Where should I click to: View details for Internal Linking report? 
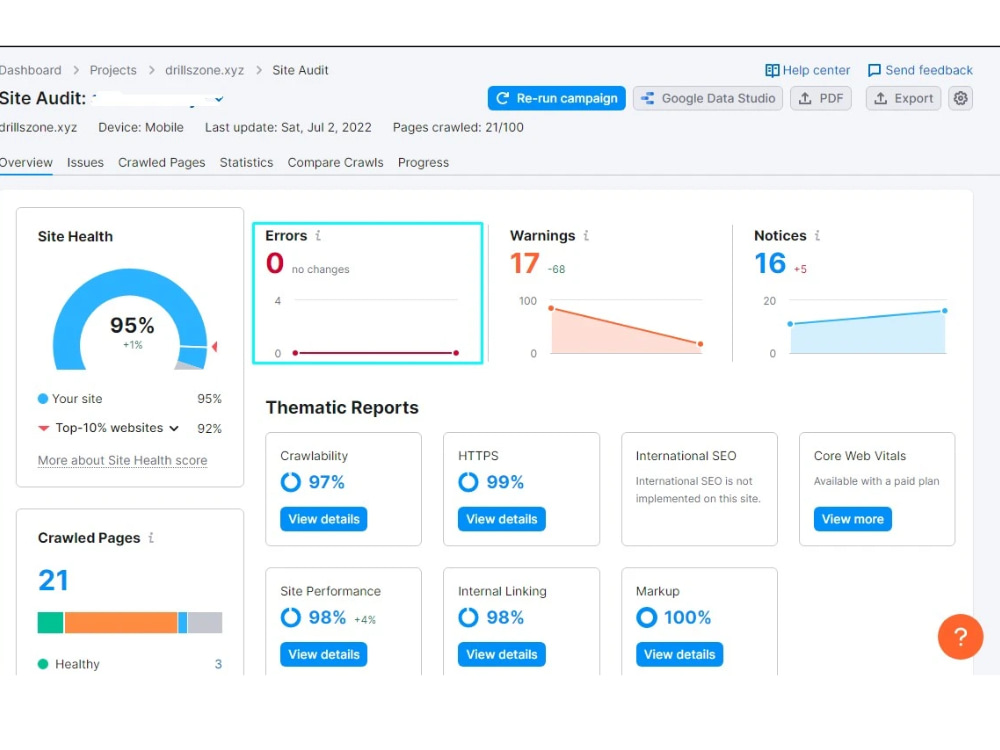(501, 654)
